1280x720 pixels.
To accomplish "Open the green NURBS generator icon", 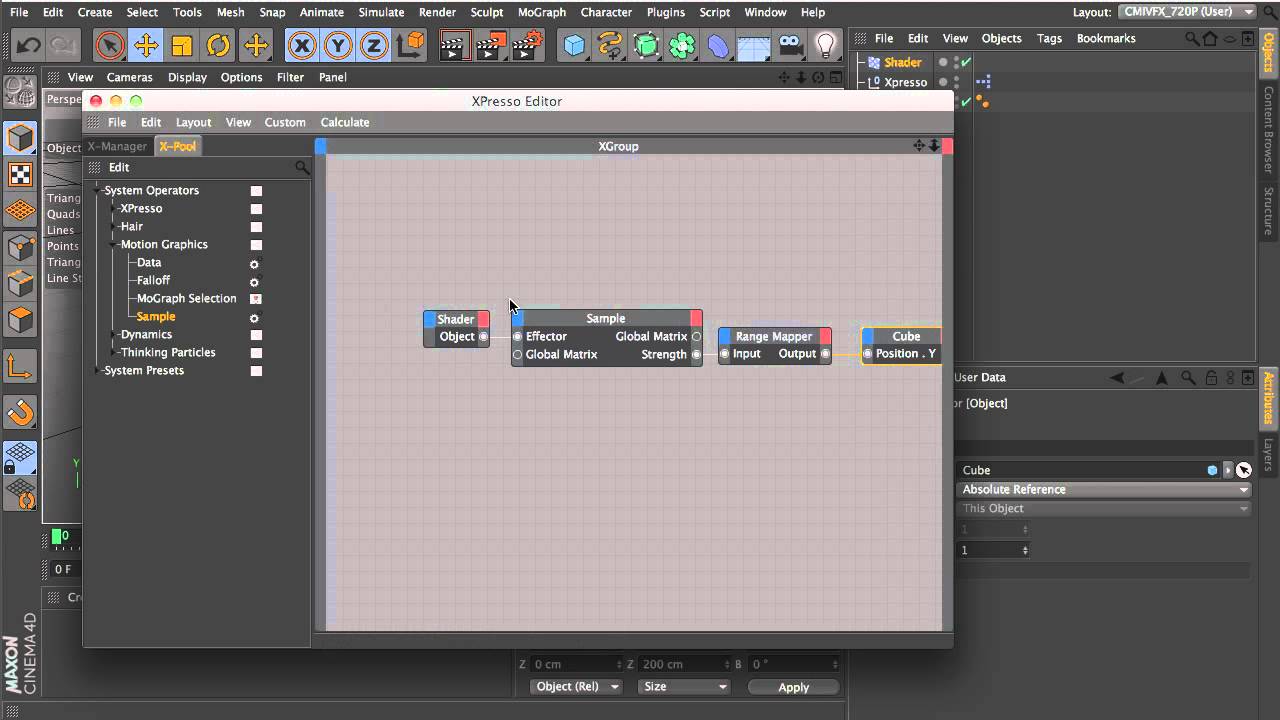I will [646, 45].
